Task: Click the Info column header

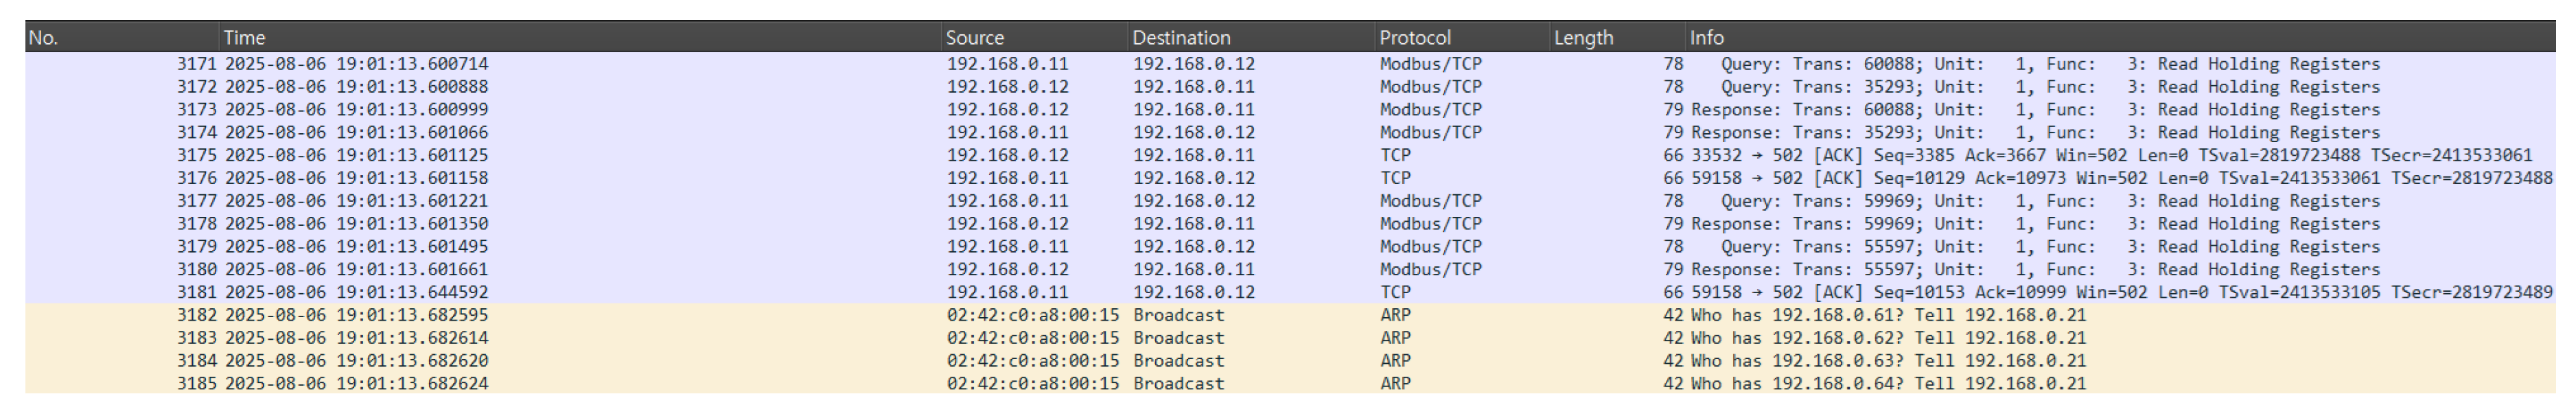Action: [1712, 38]
